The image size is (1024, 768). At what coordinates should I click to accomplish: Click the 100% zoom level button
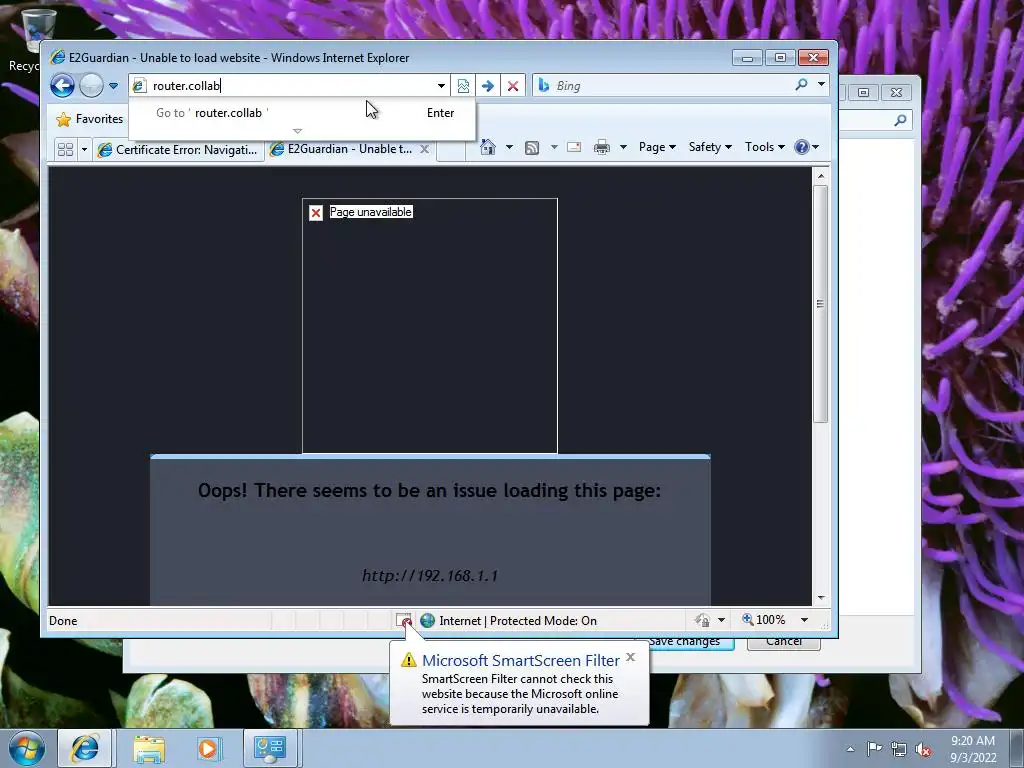[763, 620]
